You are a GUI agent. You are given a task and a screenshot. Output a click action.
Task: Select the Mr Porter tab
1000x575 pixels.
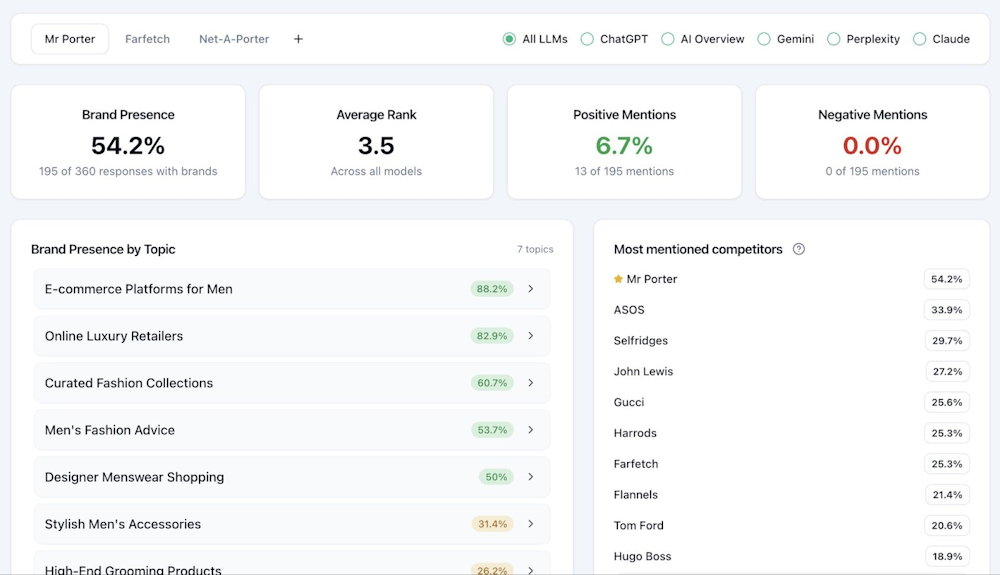[70, 39]
